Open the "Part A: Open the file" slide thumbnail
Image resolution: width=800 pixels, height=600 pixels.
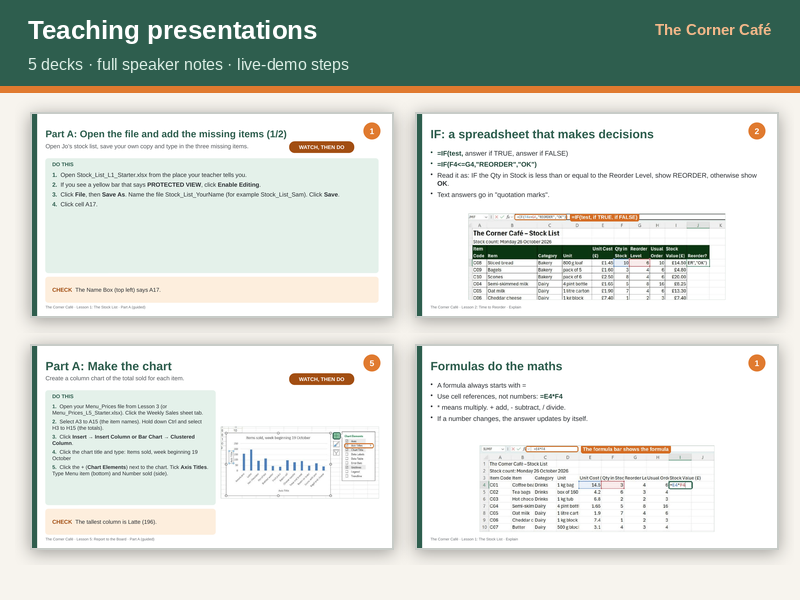pos(212,215)
